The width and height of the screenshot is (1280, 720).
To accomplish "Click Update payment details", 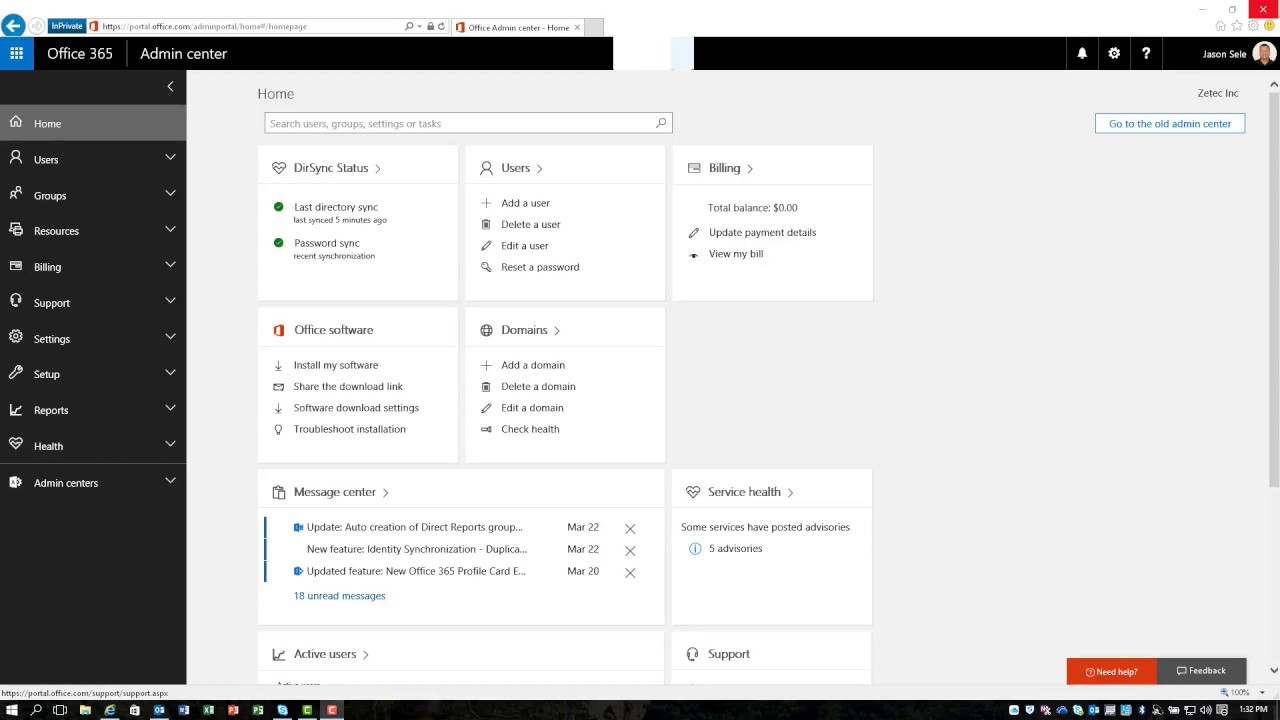I will tap(762, 232).
